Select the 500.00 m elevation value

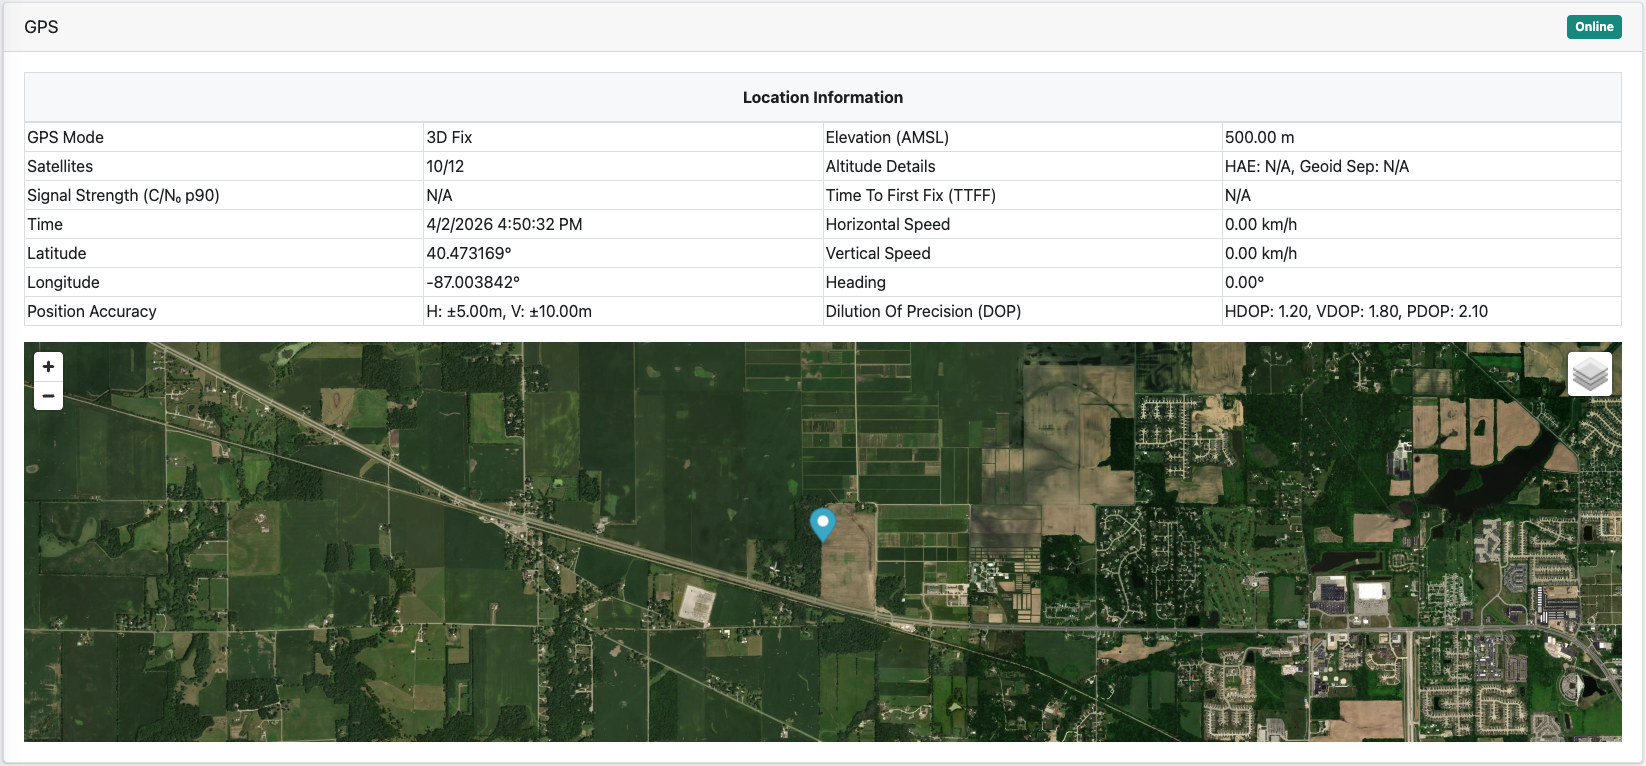(1259, 137)
